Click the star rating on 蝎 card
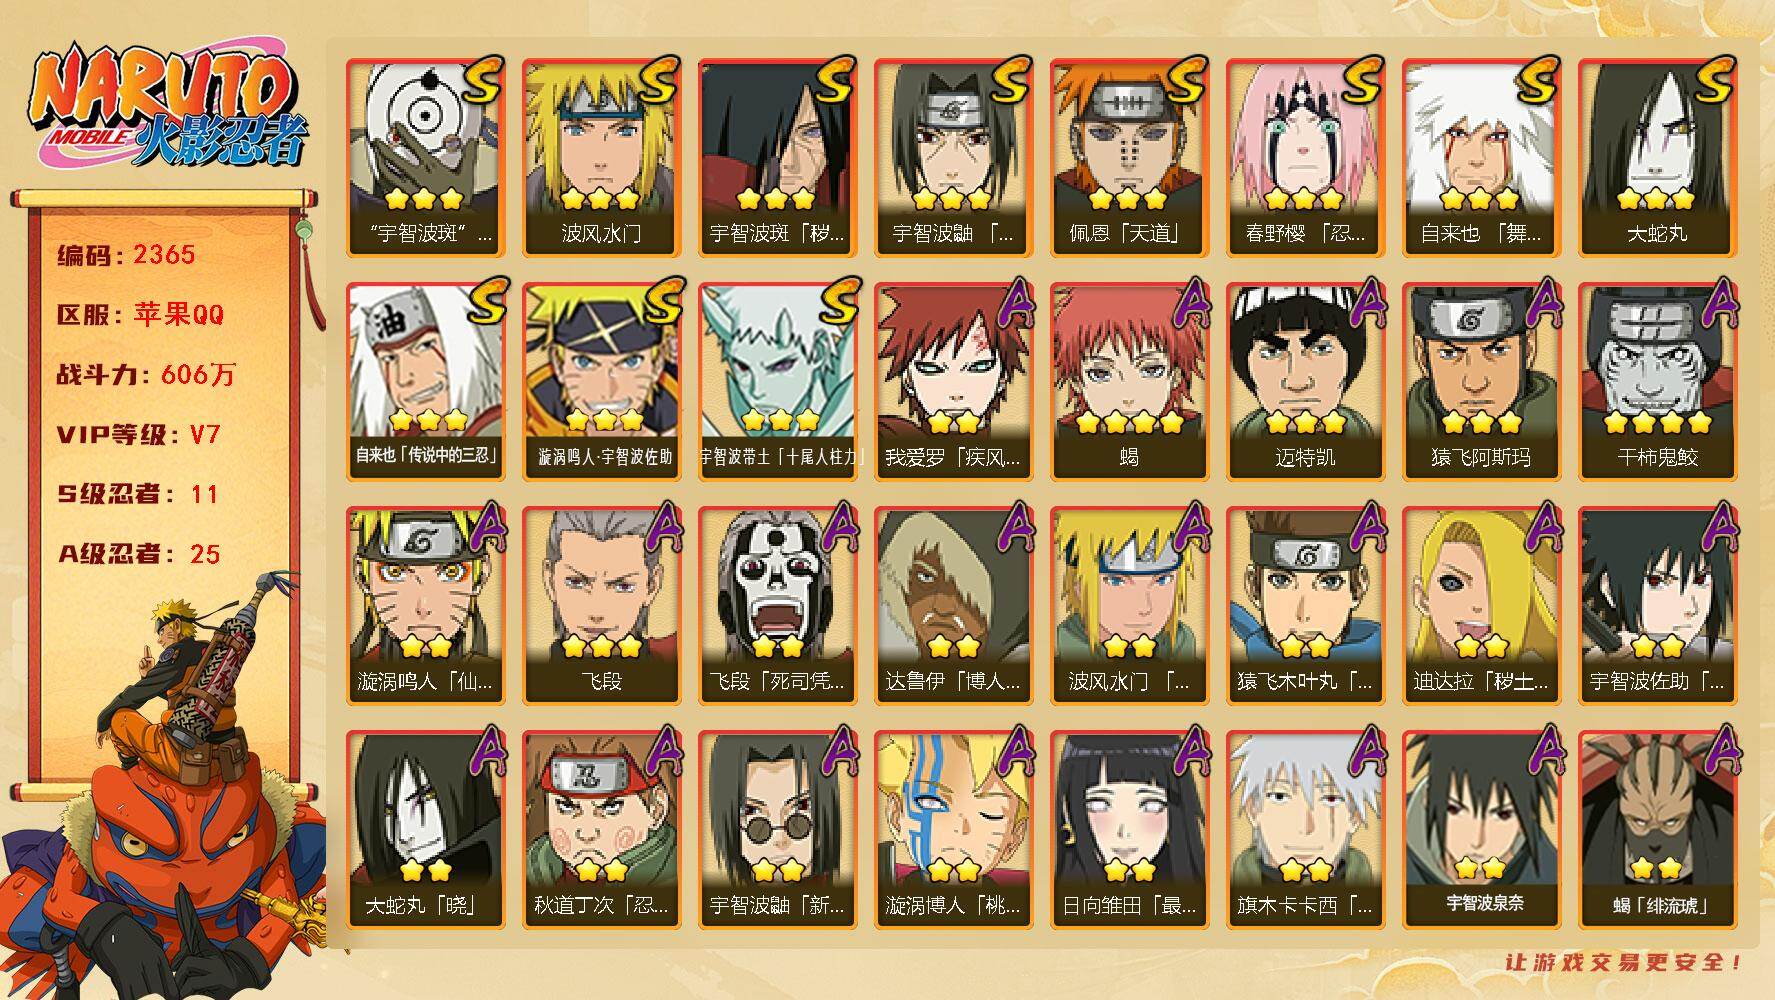The height and width of the screenshot is (1000, 1775). [1129, 423]
